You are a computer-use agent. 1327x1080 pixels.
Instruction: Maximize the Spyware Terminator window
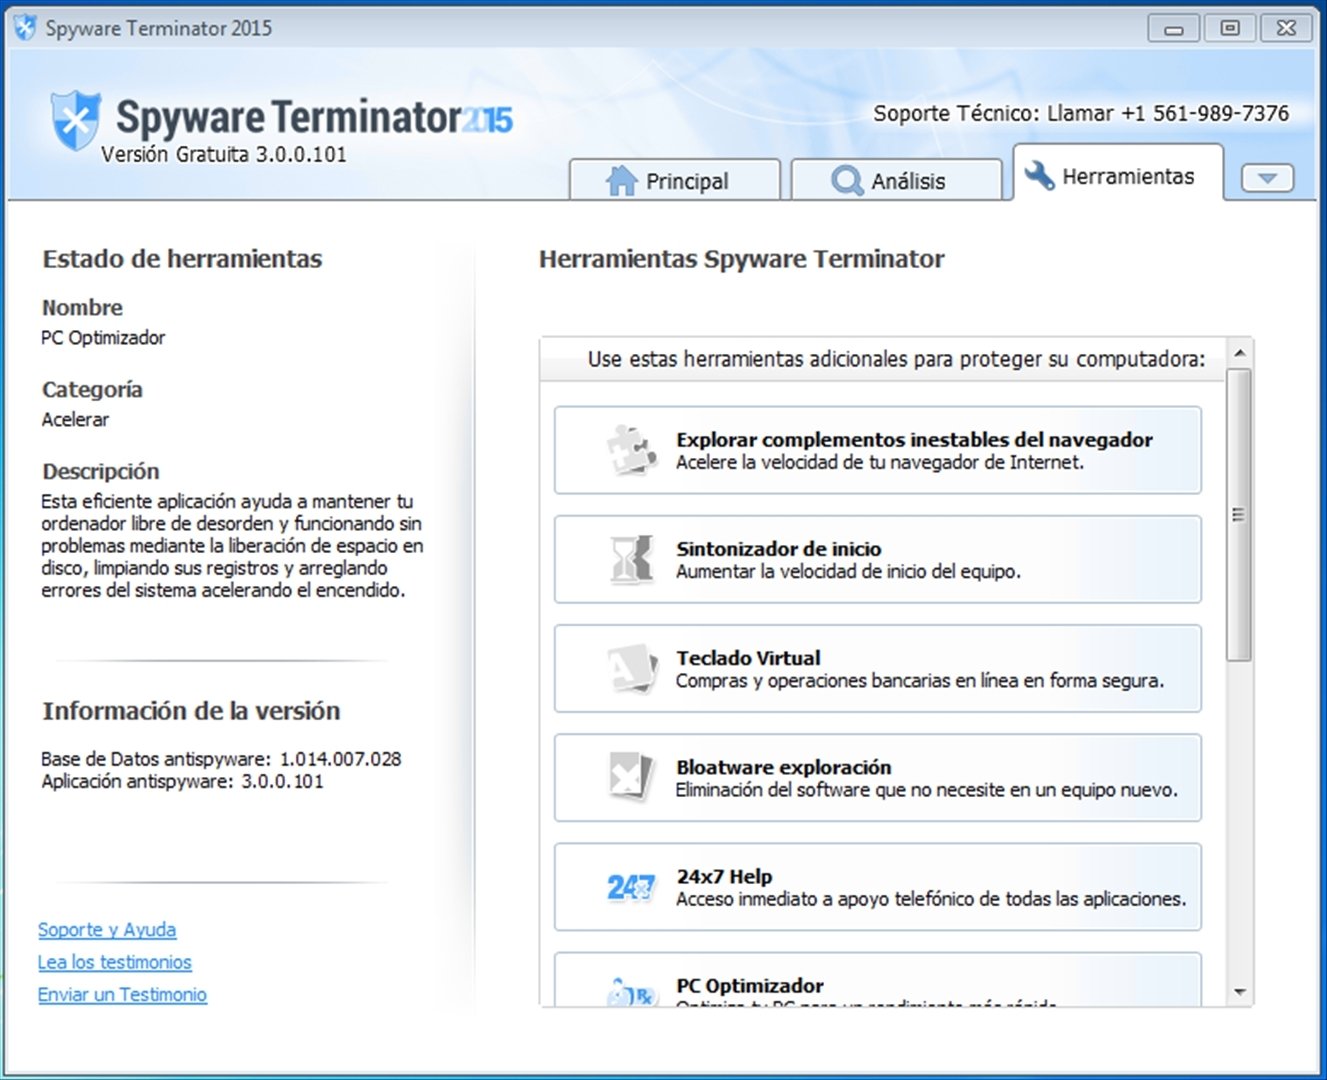tap(1230, 28)
